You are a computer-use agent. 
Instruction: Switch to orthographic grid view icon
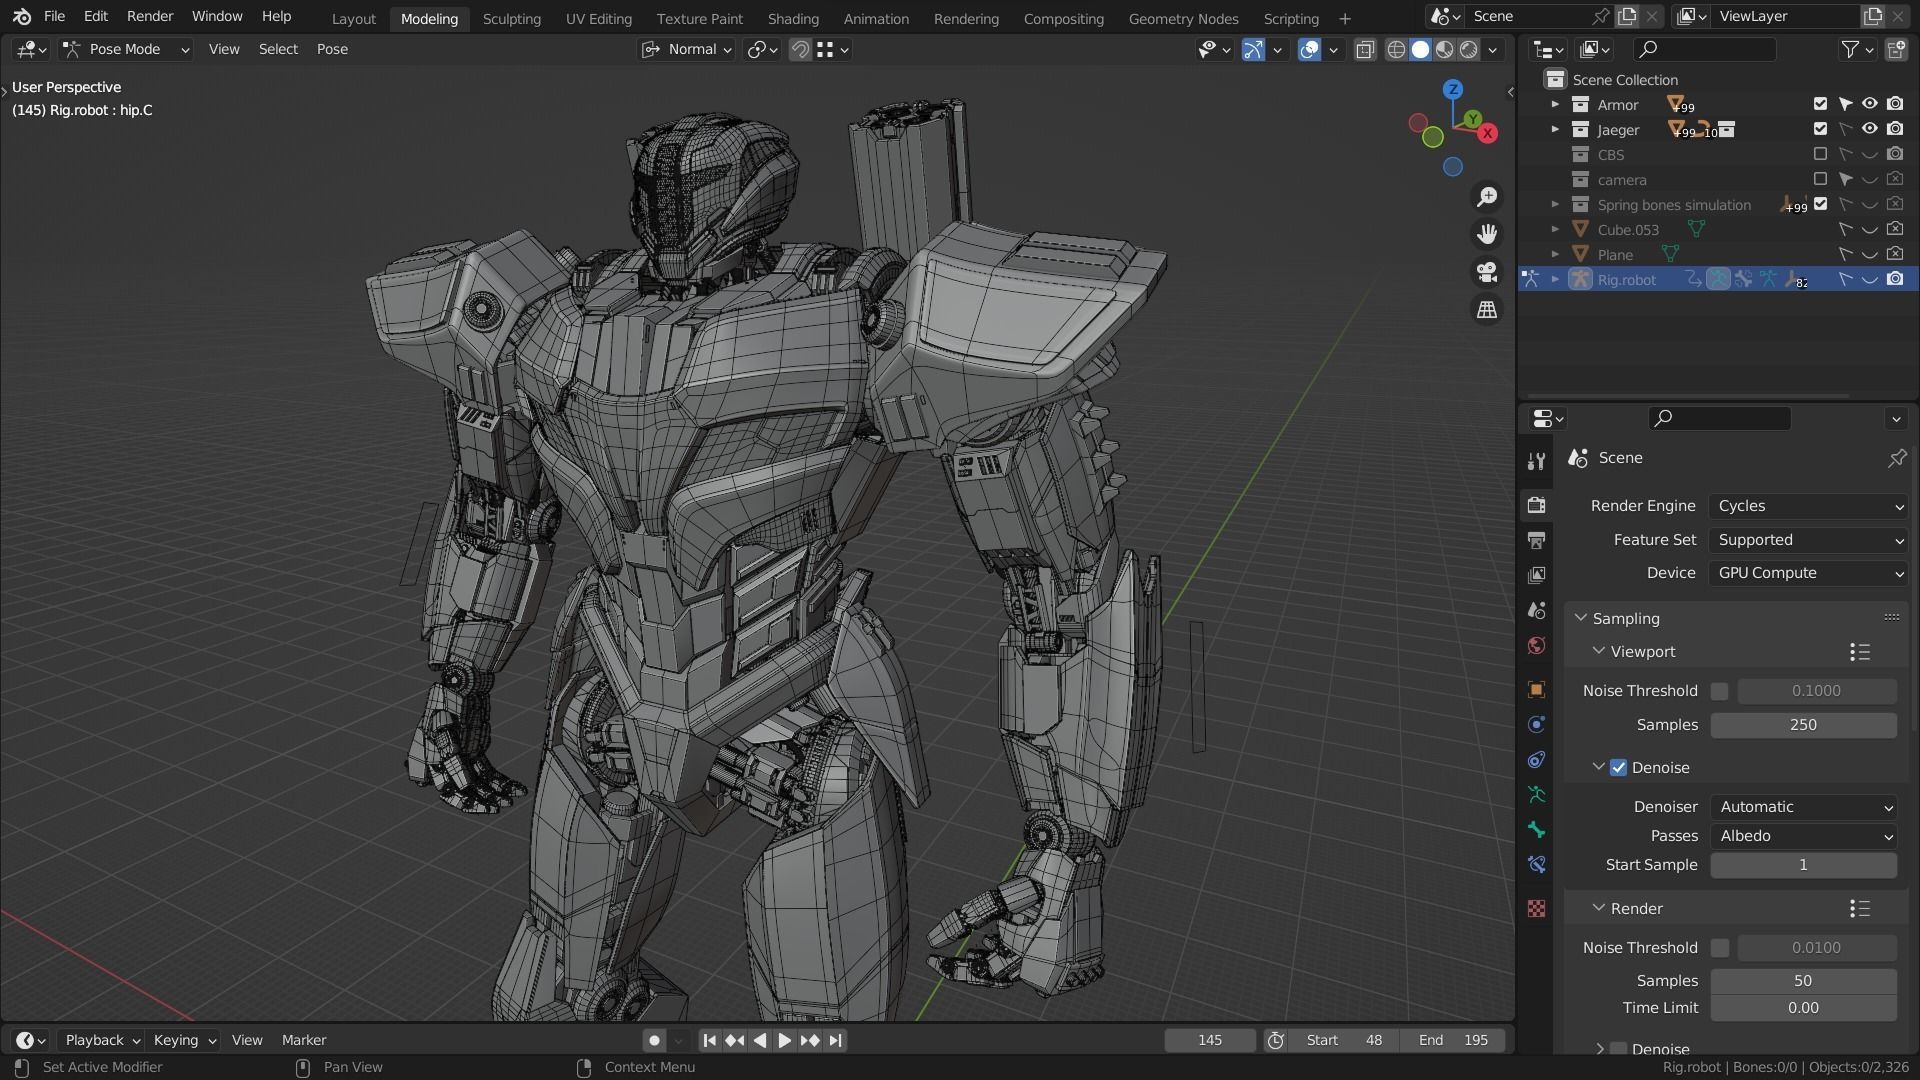[1487, 310]
